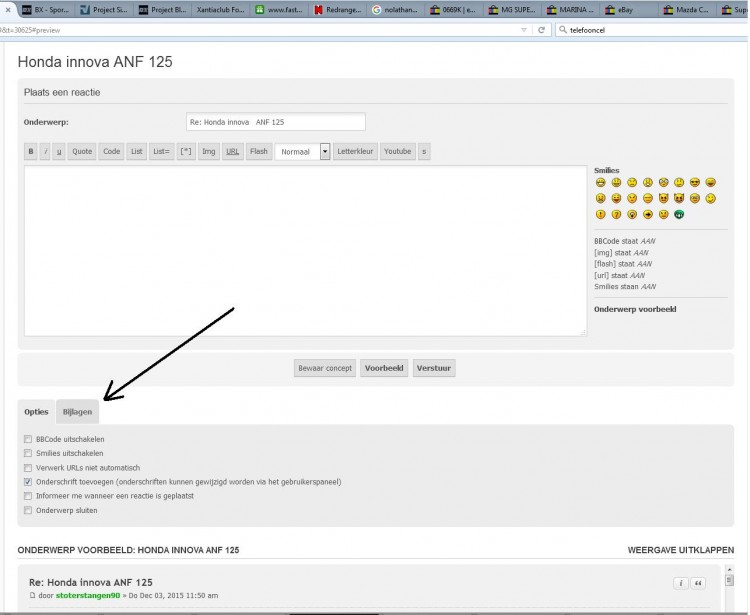This screenshot has height=615, width=750.
Task: Open the 'BX - Spor...' browser tab
Action: 45,10
